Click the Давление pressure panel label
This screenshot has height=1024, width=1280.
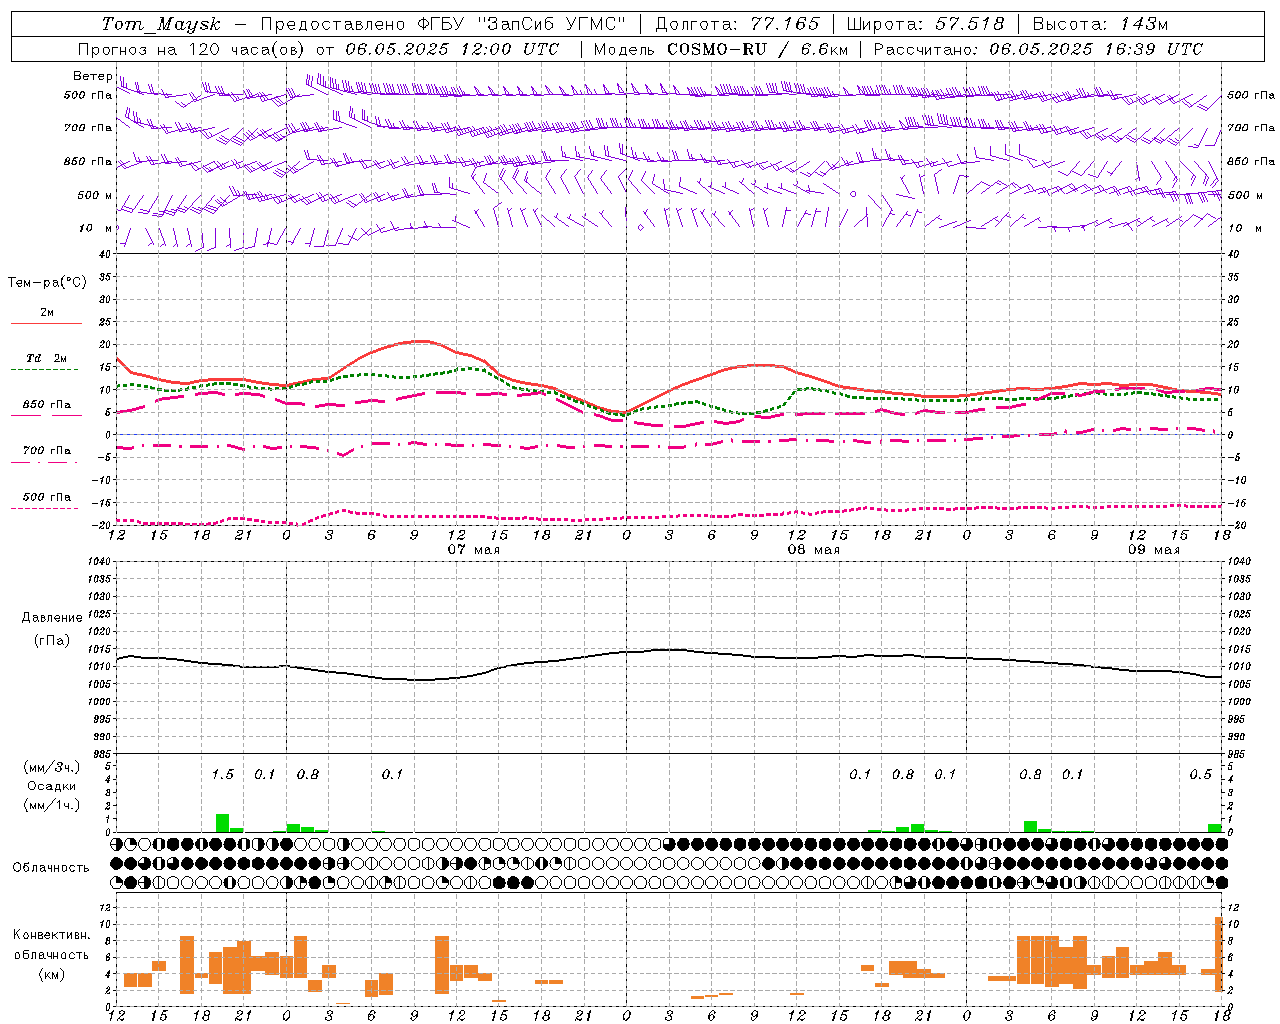52,618
